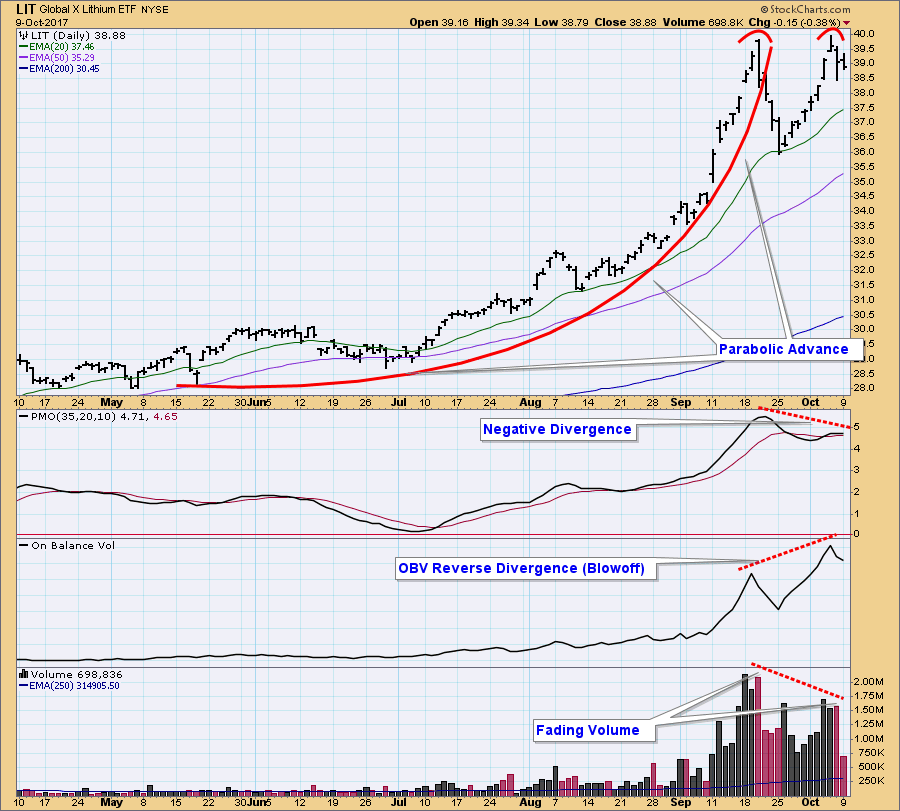Image resolution: width=900 pixels, height=811 pixels.
Task: Click the NYSE exchange label
Action: (155, 10)
